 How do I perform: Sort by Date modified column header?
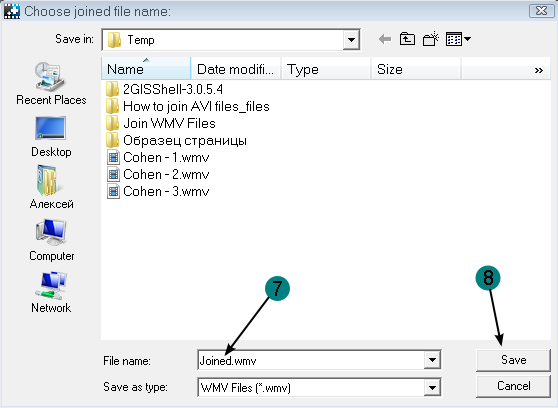(x=236, y=69)
